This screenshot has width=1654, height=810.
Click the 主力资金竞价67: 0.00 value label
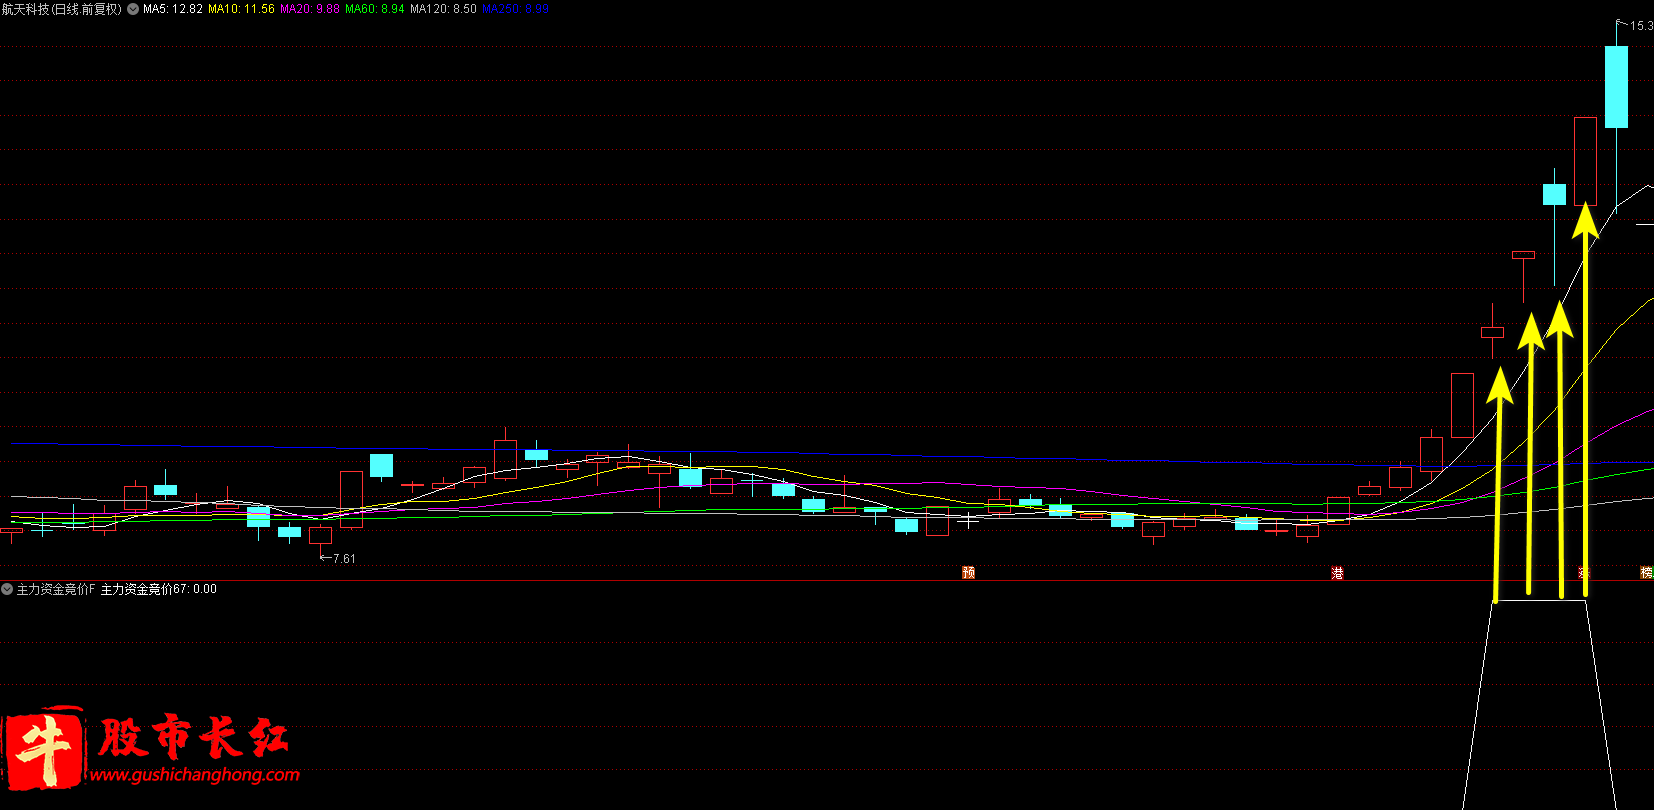pos(159,589)
